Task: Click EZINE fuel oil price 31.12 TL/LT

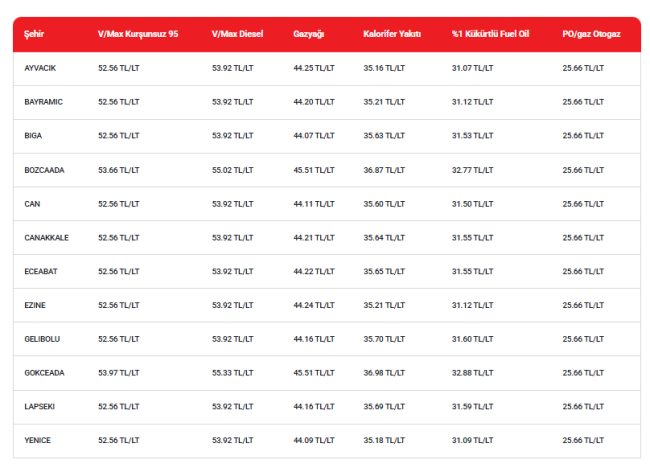Action: 473,305
